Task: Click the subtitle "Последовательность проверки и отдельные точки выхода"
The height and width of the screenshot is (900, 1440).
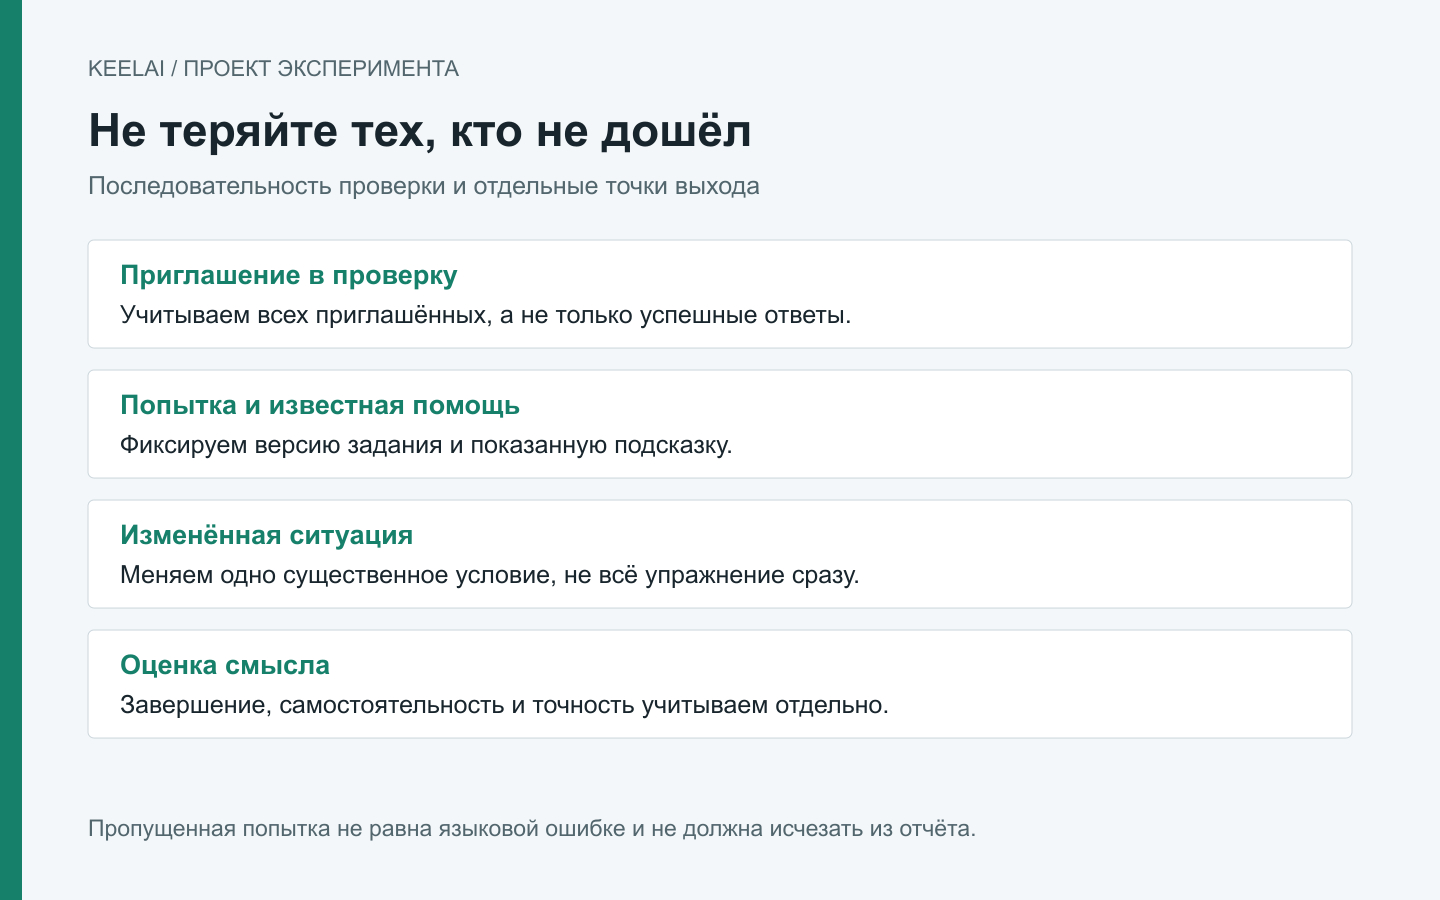Action: tap(424, 186)
